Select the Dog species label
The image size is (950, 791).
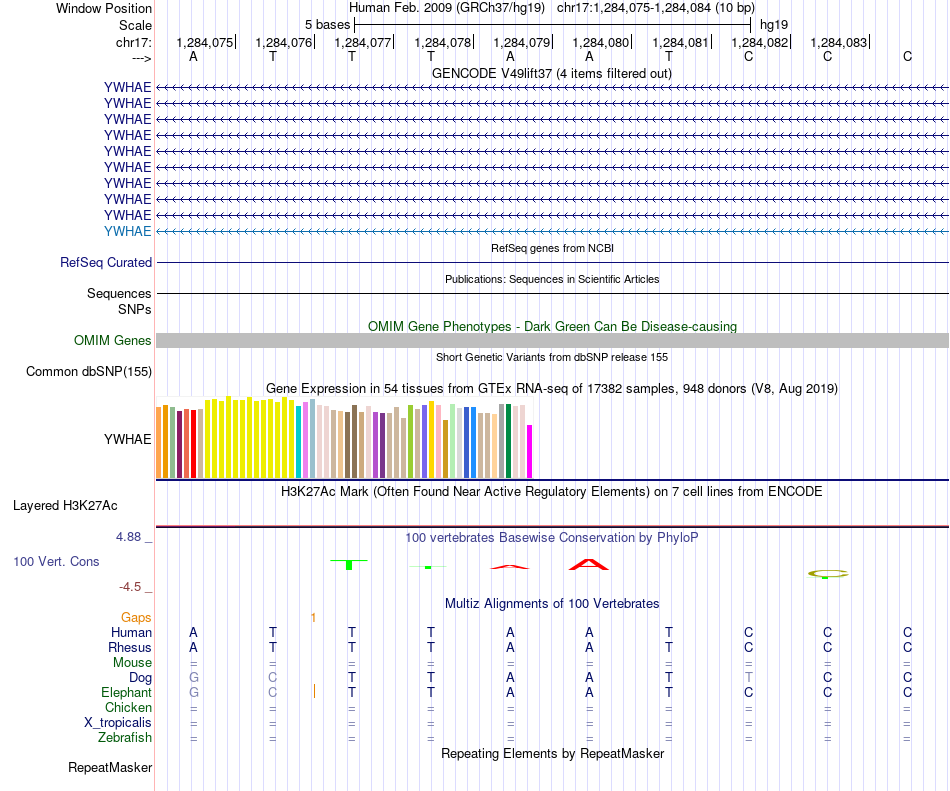pos(140,678)
